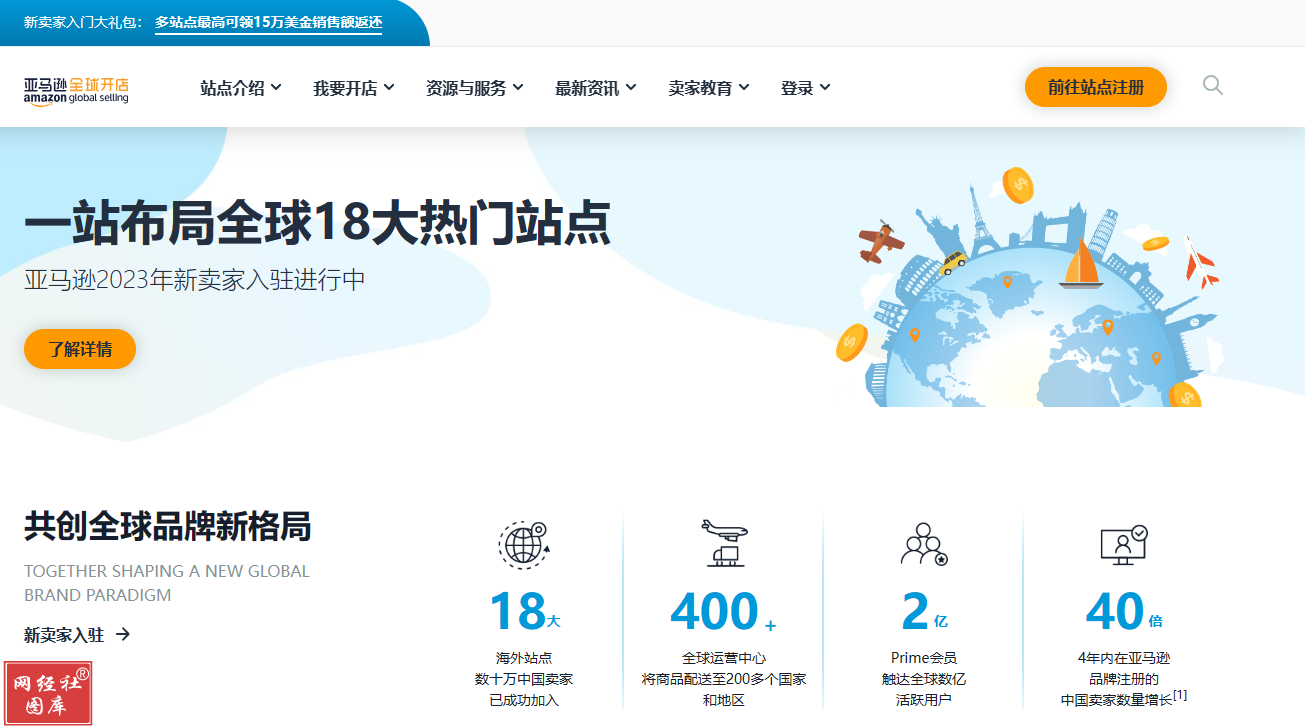This screenshot has height=726, width=1305.
Task: Click the 40倍 statistic number
Action: (1124, 611)
